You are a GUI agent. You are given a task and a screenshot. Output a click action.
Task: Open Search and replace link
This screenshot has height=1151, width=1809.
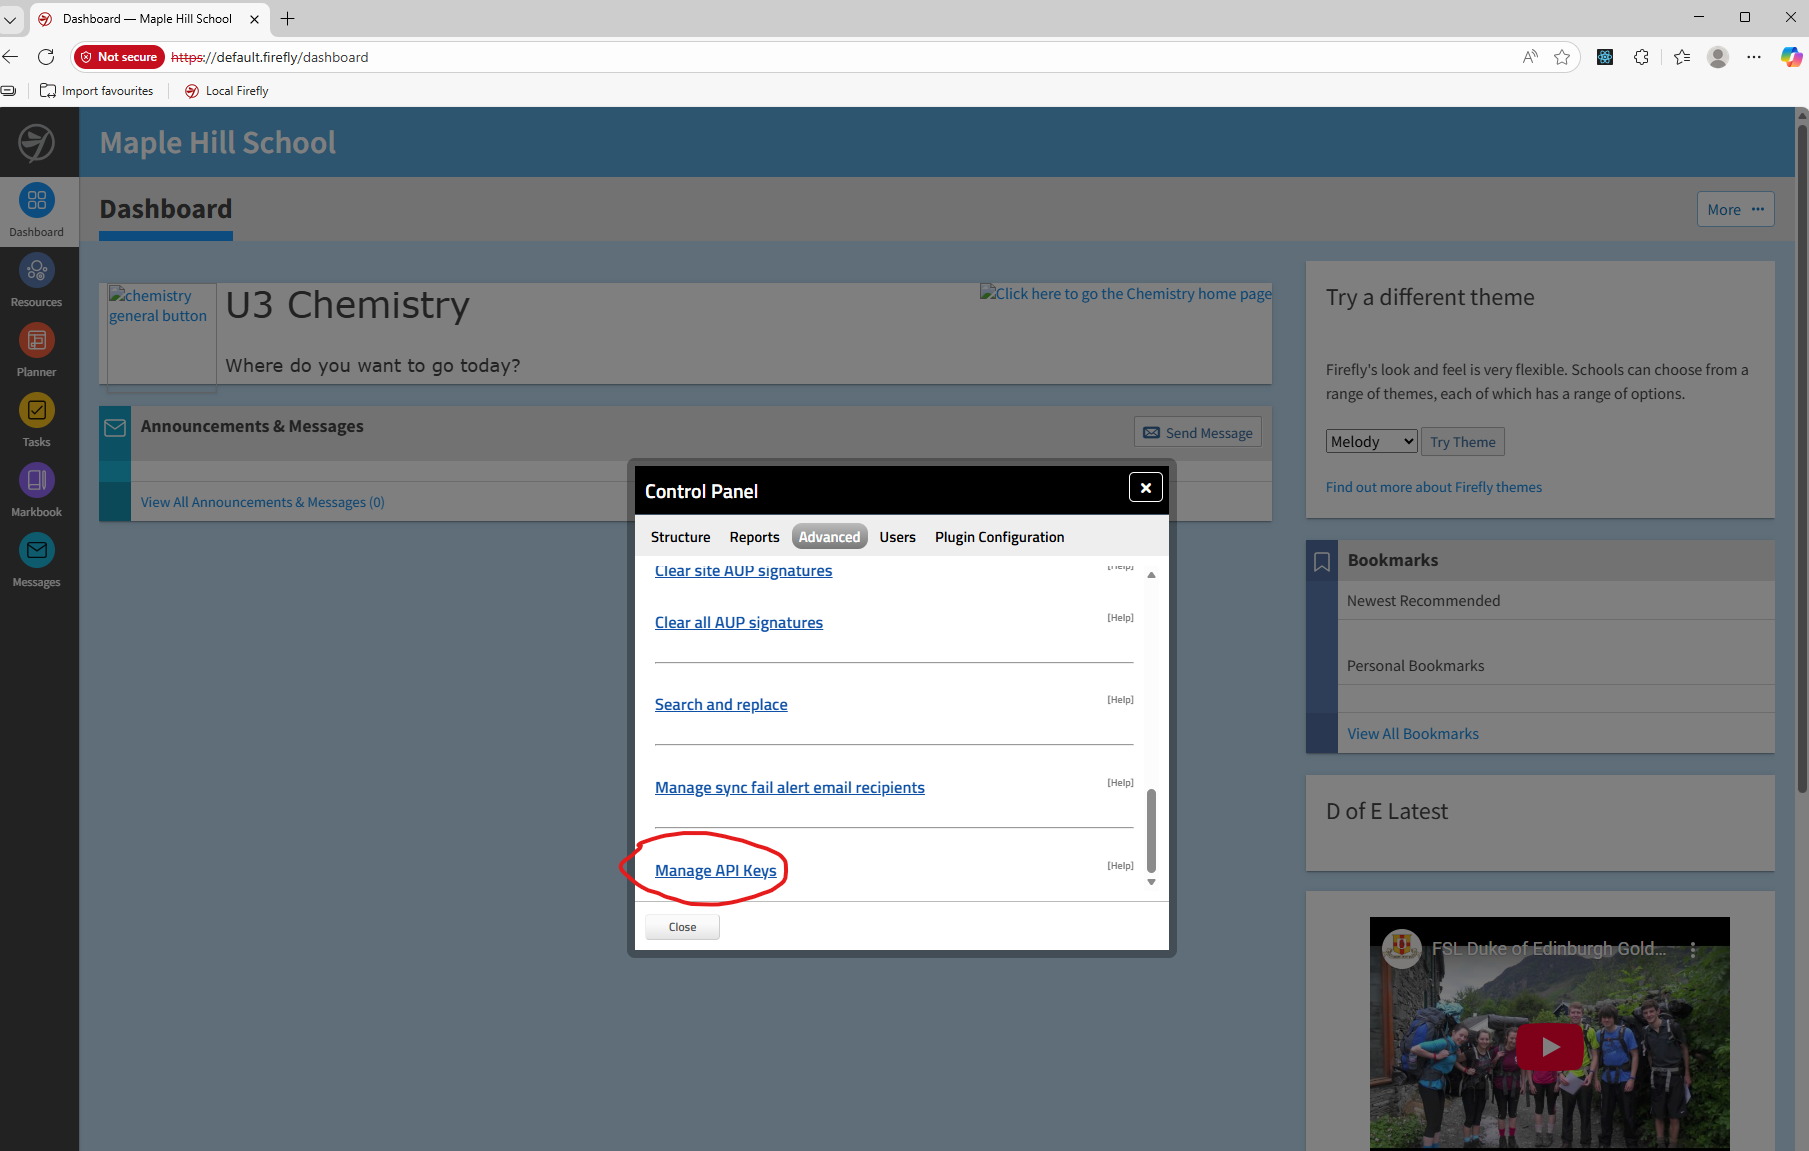click(721, 705)
